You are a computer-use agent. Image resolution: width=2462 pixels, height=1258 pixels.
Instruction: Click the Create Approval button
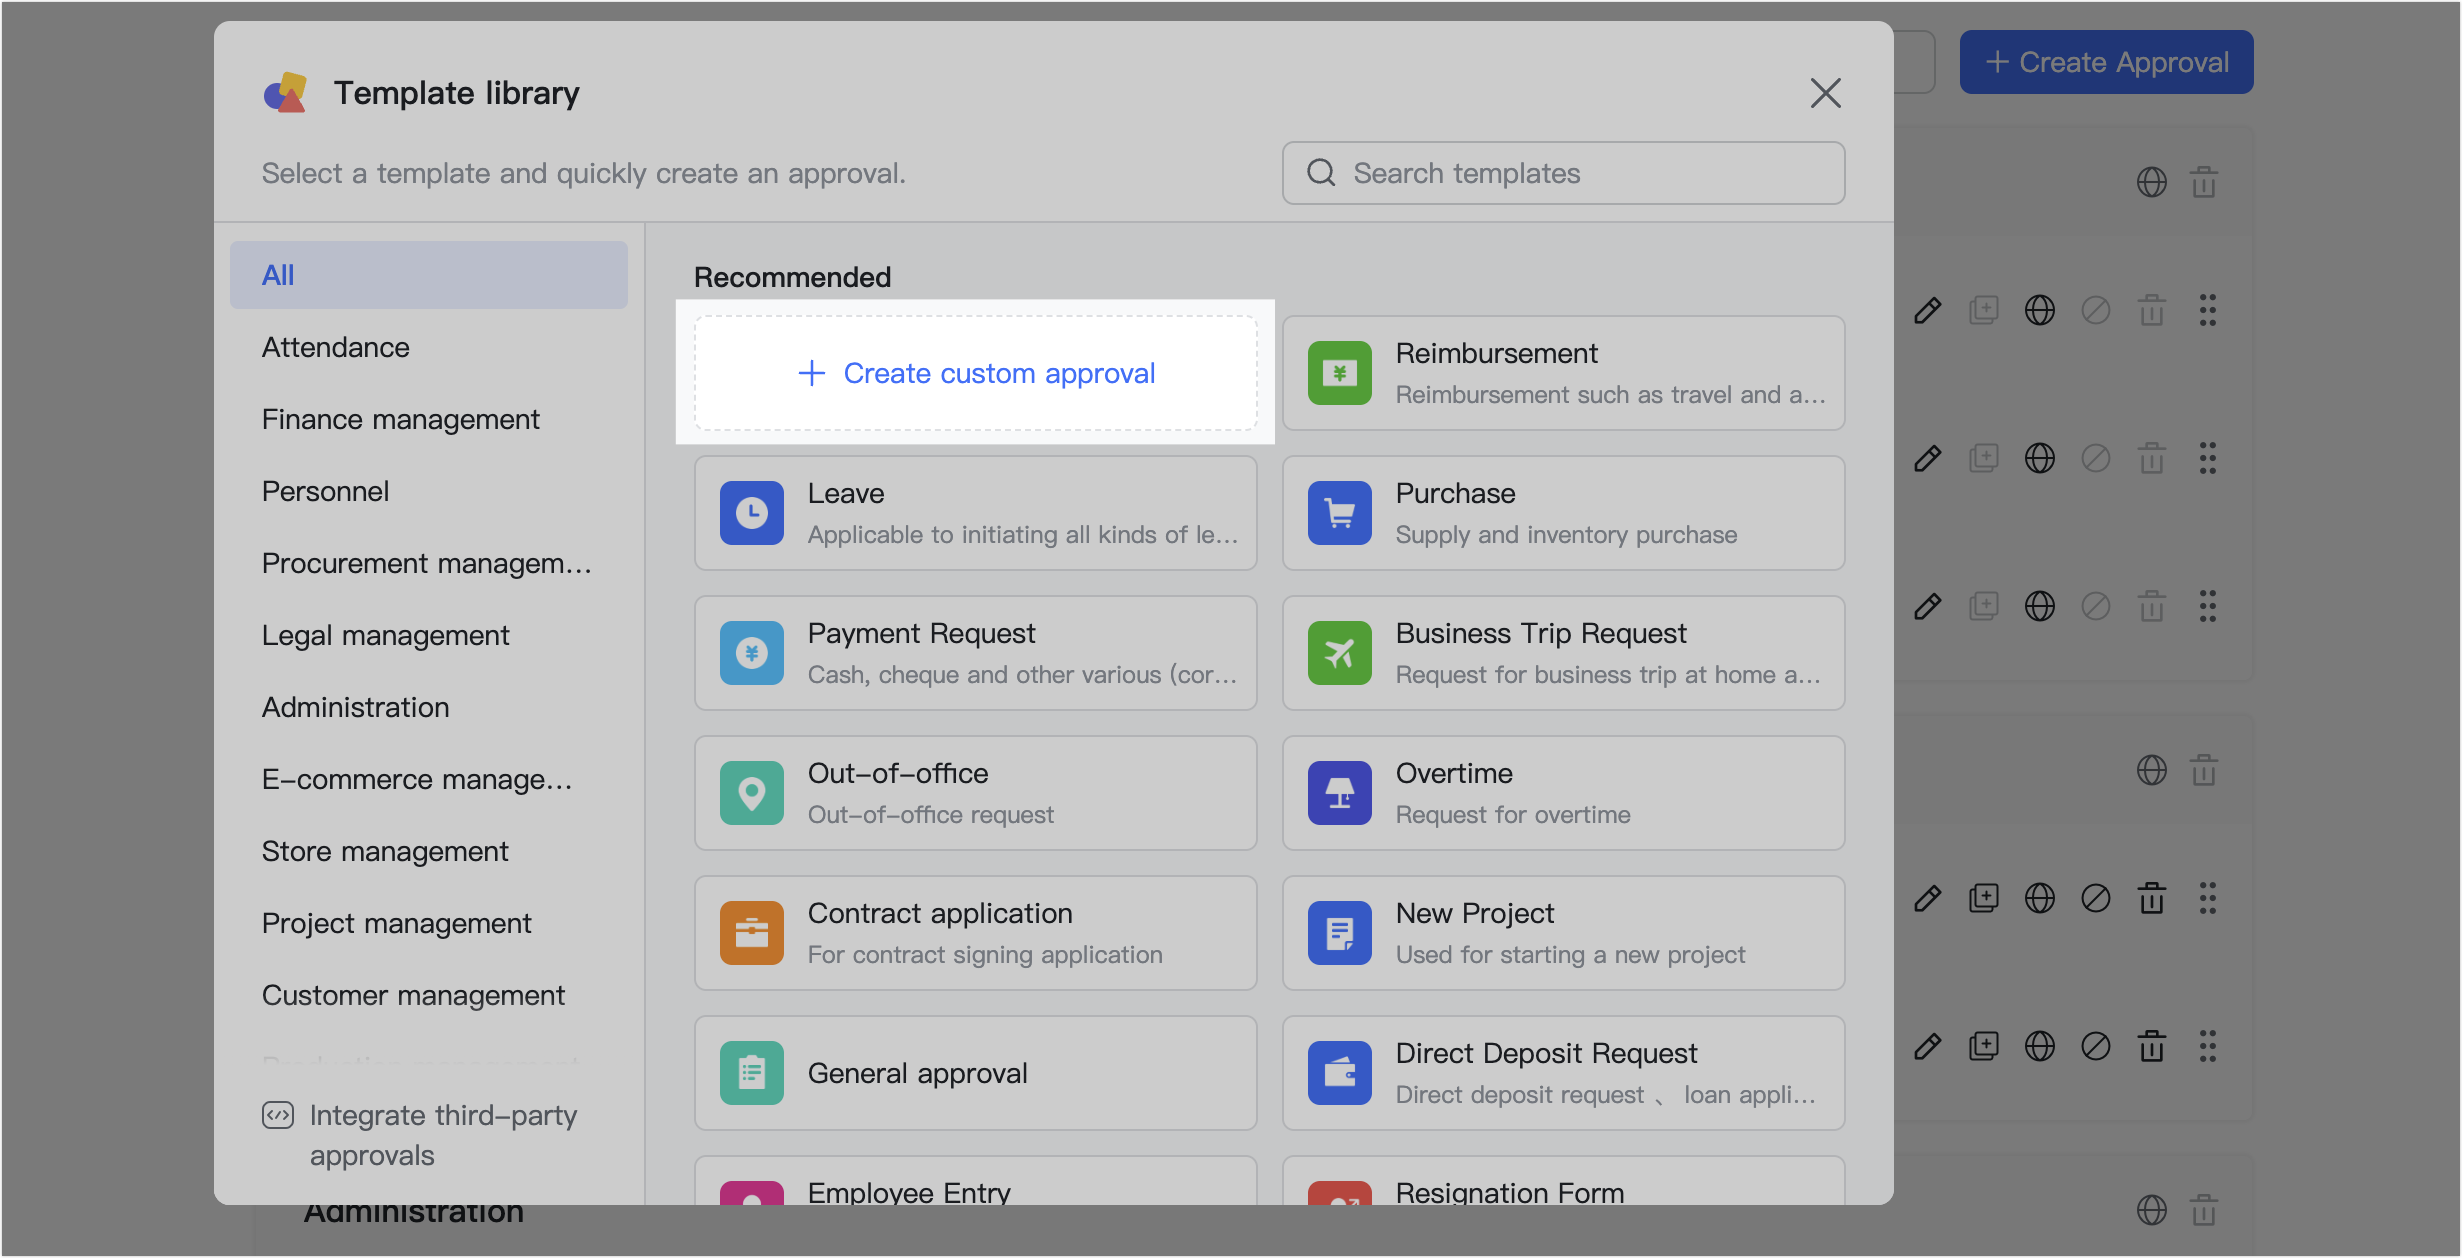click(x=2105, y=61)
